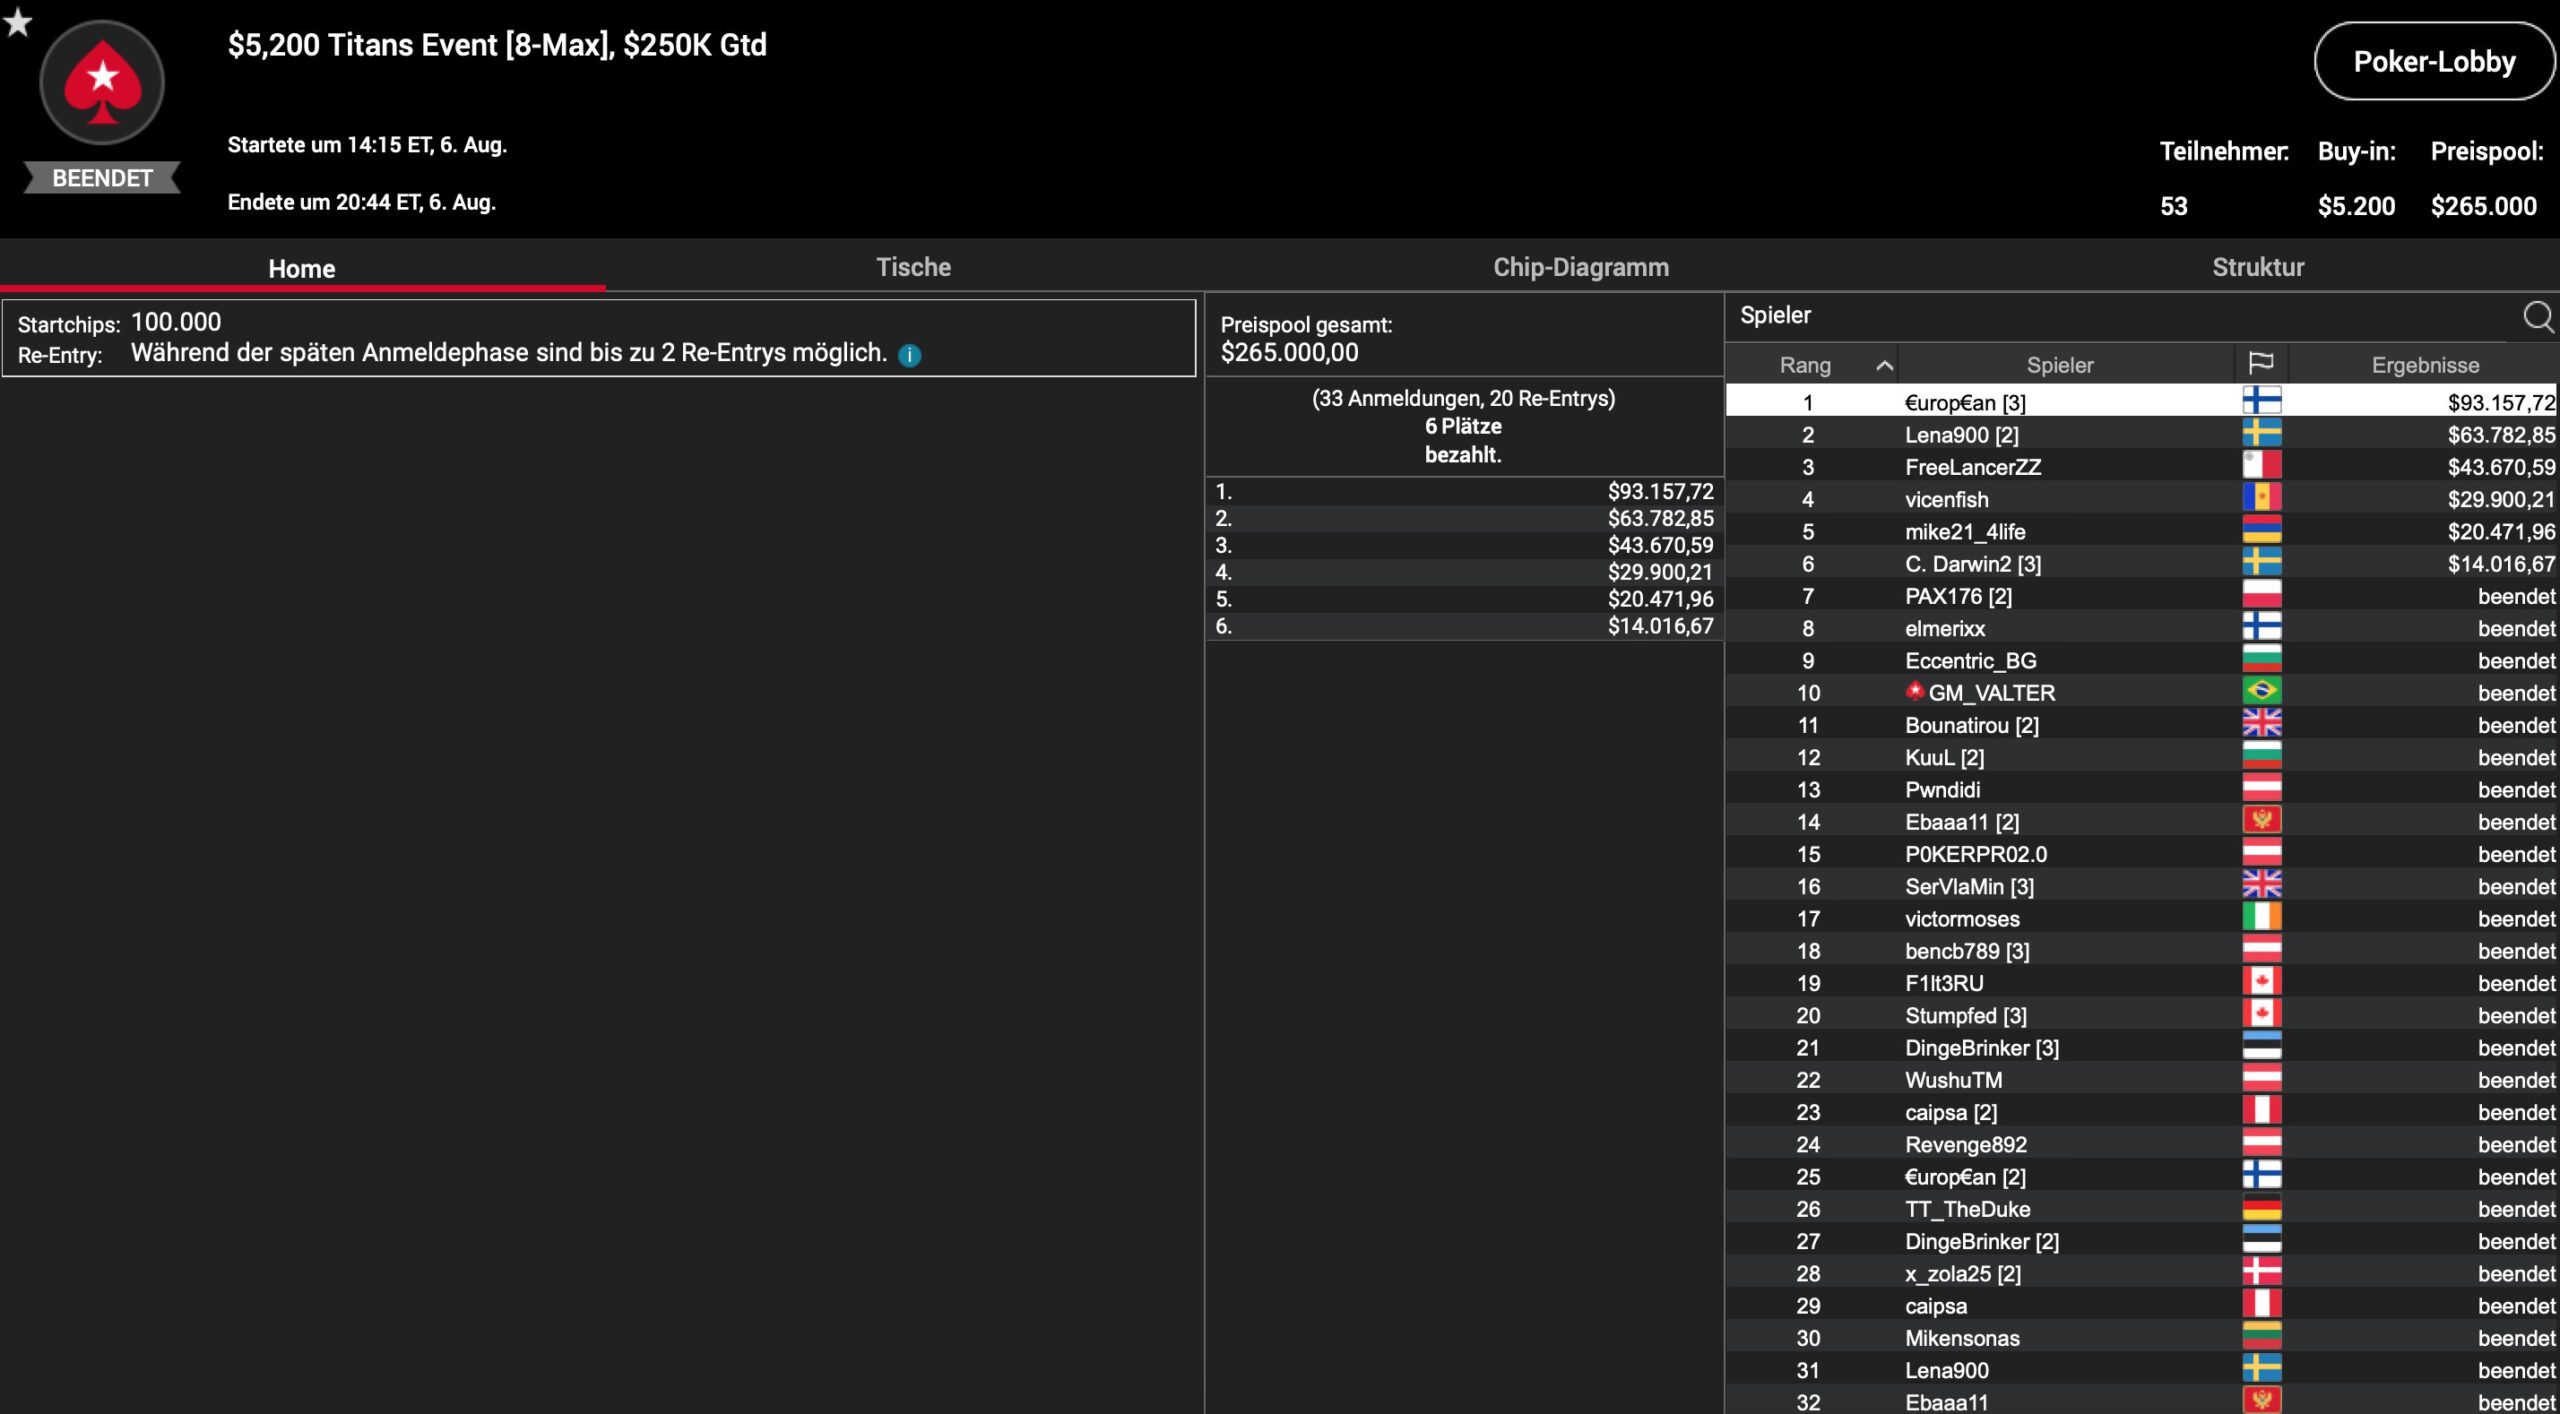Click the Poker-Lobby button
Screen dimensions: 2560x1414
point(2433,62)
